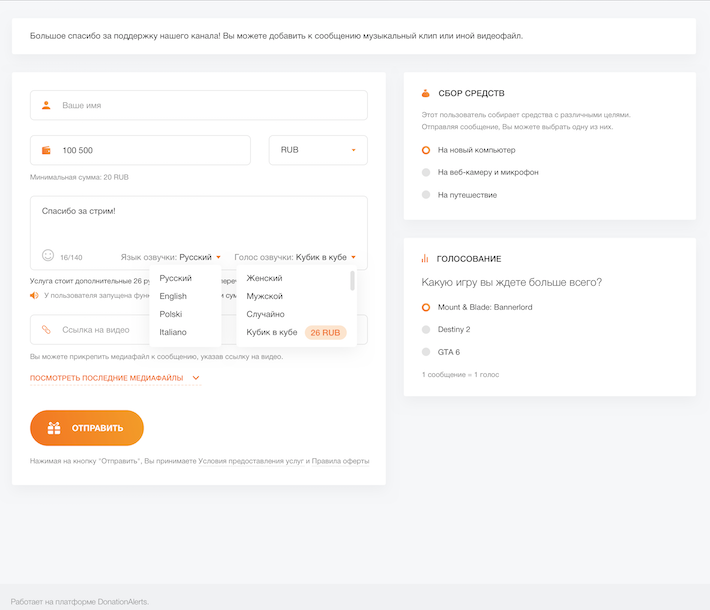
Task: Click the wallet icon beside amount 100 500
Action: pyautogui.click(x=46, y=150)
